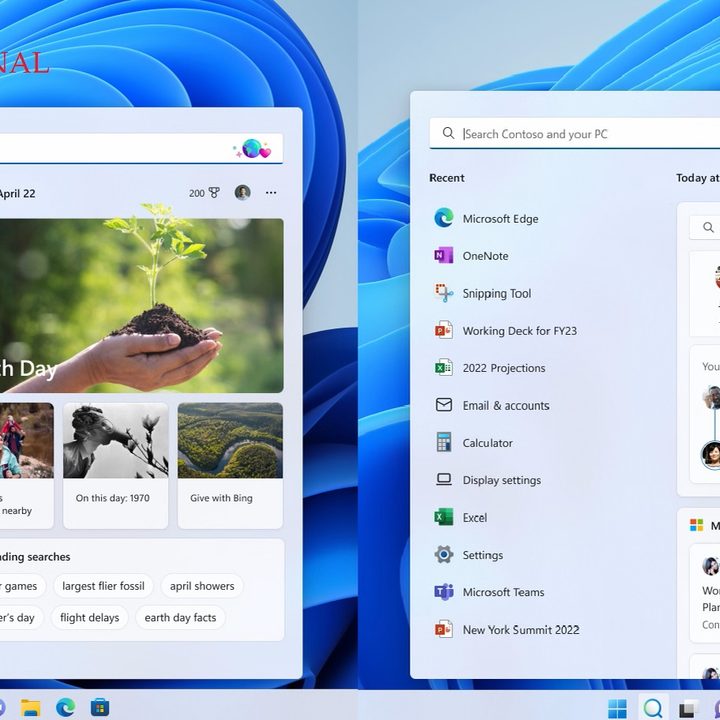Open Email & accounts settings
This screenshot has width=720, height=720.
point(492,405)
